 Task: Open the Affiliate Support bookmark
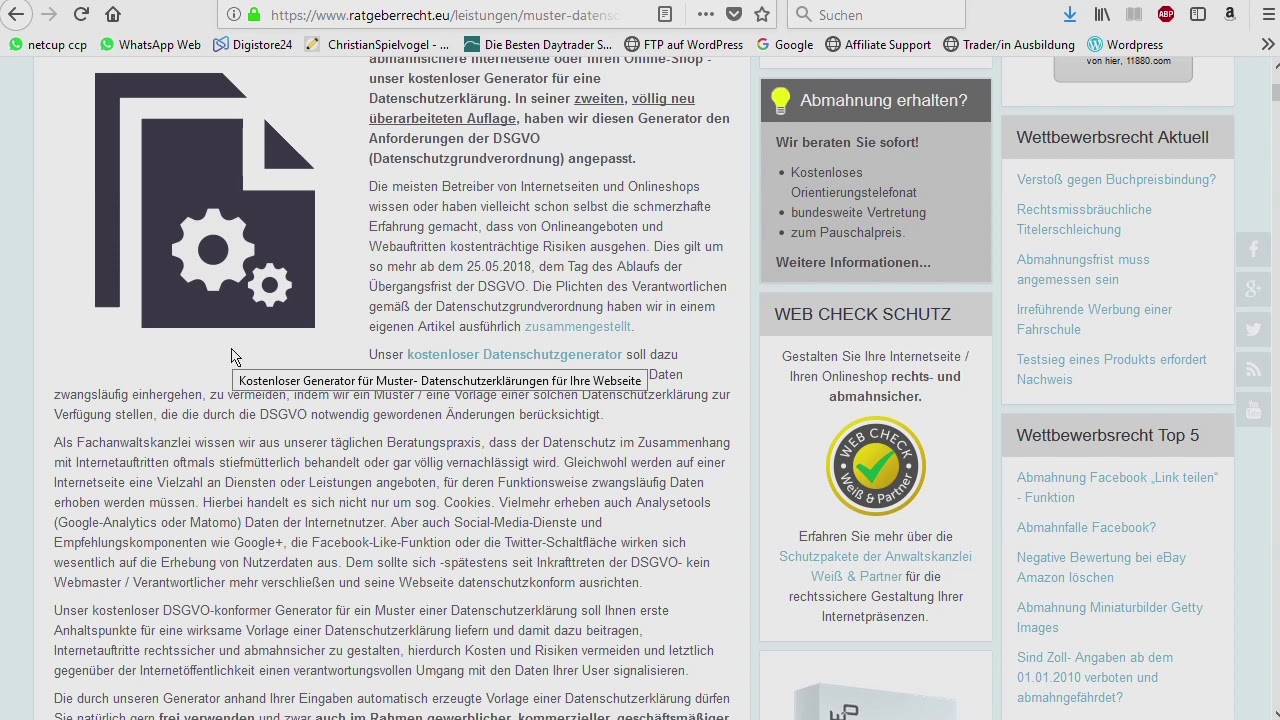[878, 45]
